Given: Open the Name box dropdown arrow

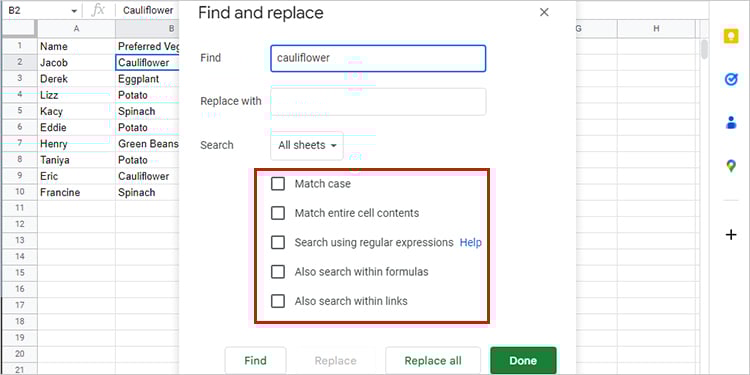Looking at the screenshot, I should (74, 11).
